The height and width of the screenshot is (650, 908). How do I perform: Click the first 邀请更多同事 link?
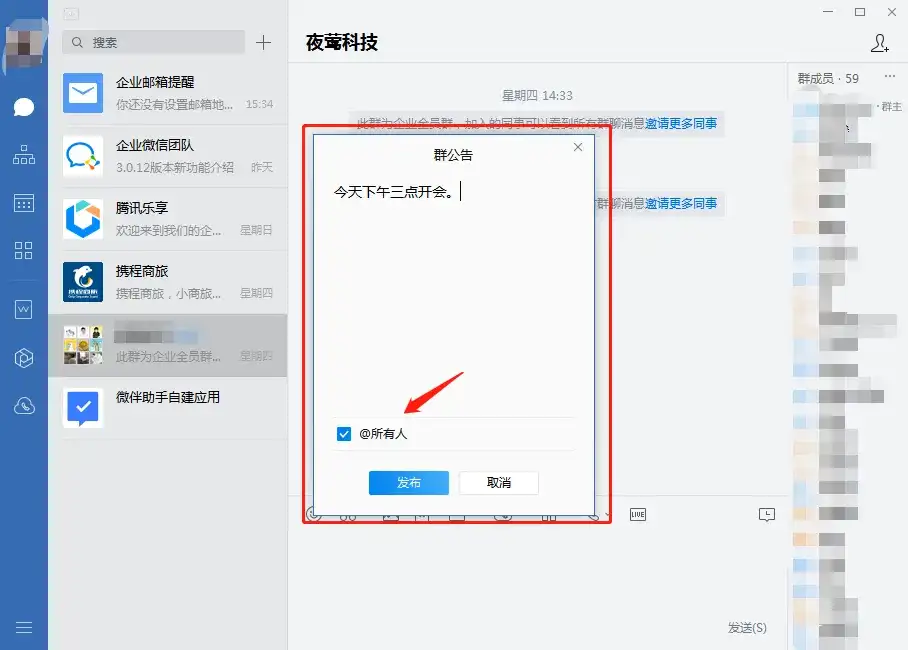680,124
